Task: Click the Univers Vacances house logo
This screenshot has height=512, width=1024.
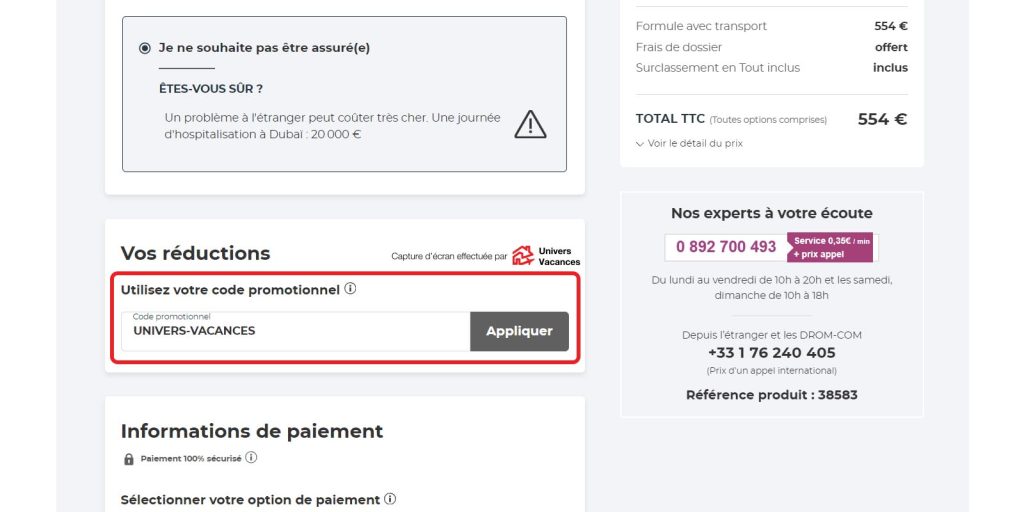Action: point(523,256)
